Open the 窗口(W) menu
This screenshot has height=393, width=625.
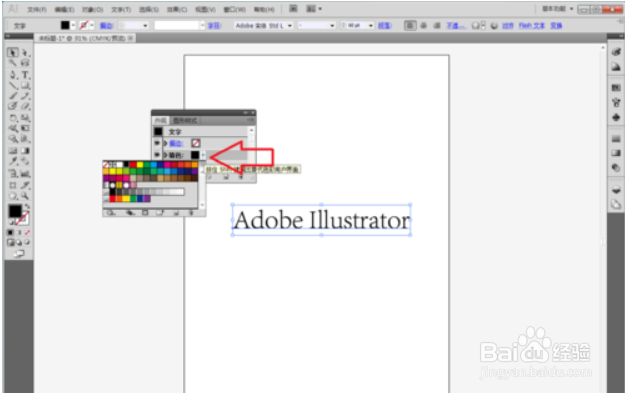click(x=234, y=9)
